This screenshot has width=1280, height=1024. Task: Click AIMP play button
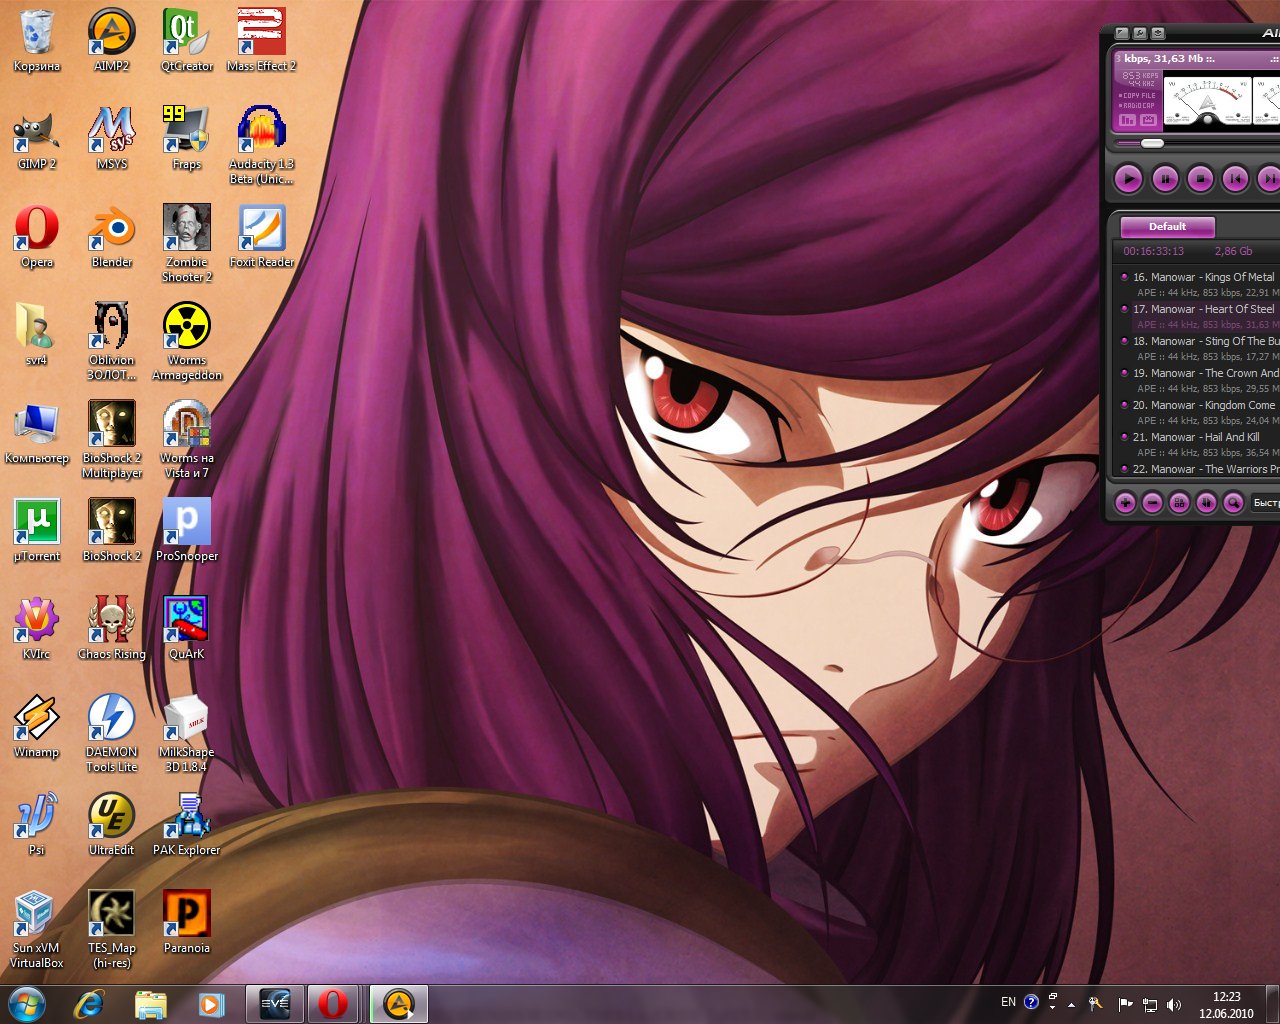1129,179
